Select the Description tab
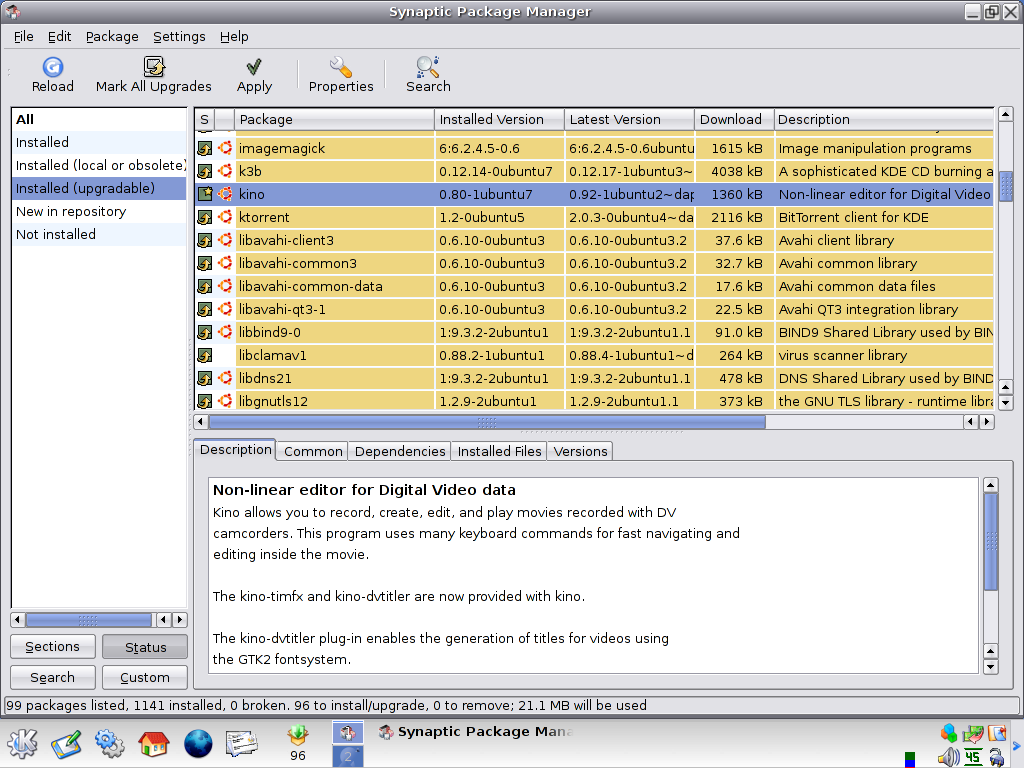This screenshot has height=768, width=1024. [235, 449]
